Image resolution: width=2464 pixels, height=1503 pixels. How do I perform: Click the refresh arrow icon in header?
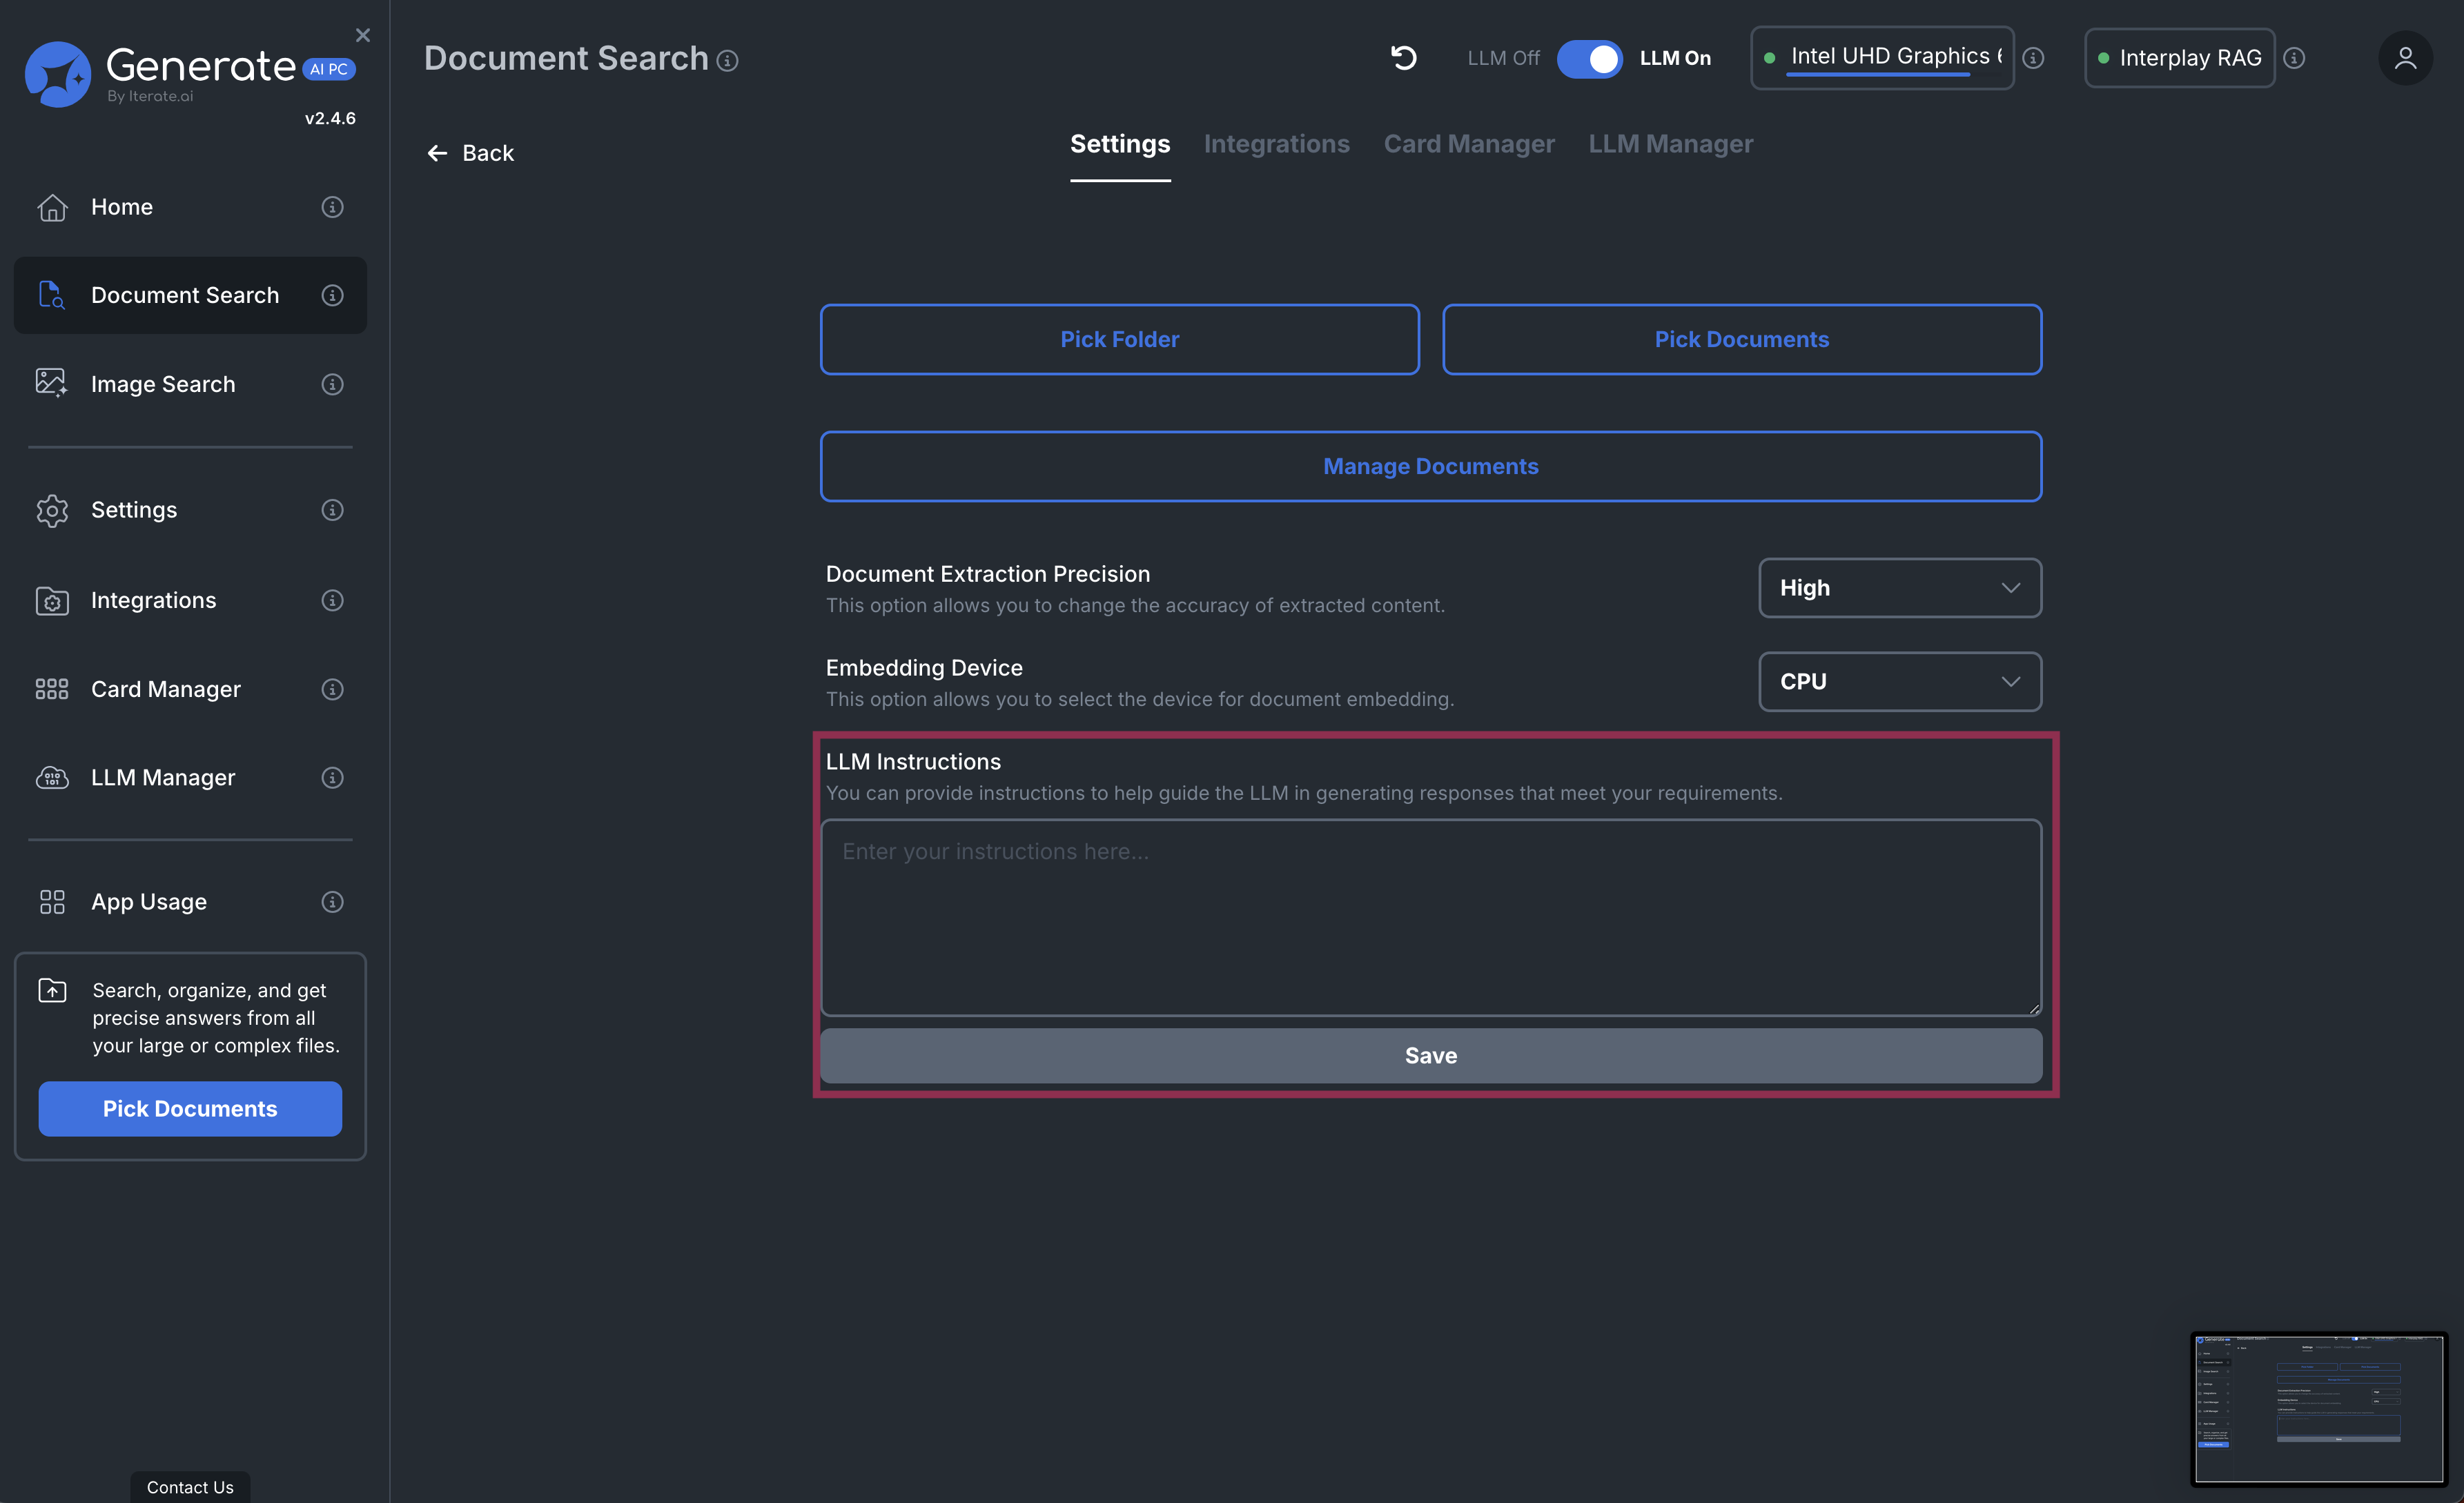pyautogui.click(x=1404, y=58)
